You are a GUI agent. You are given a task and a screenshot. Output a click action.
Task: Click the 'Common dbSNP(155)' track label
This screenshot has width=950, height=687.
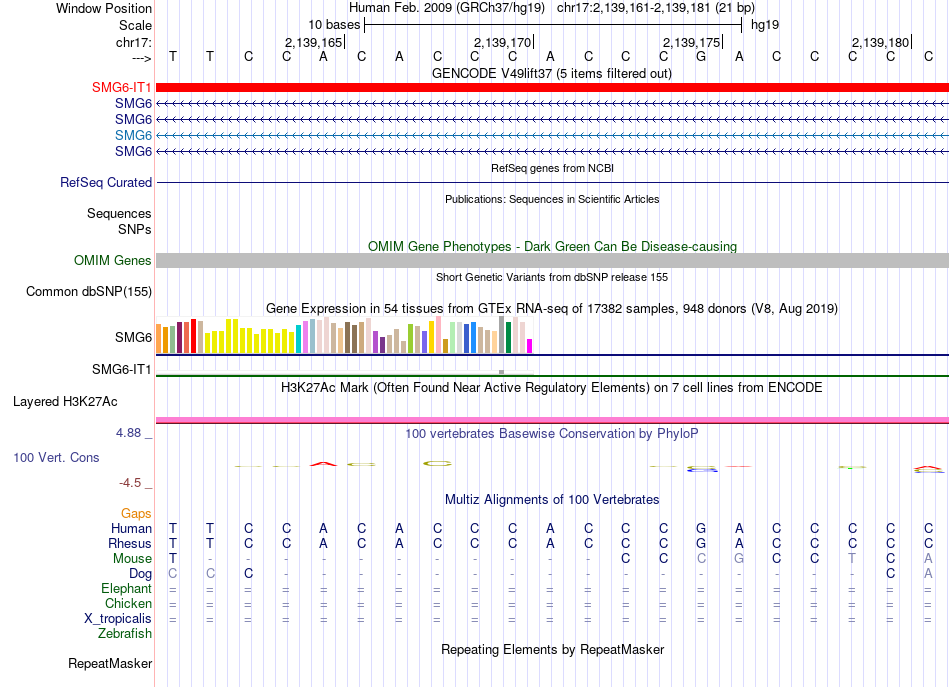pos(88,291)
